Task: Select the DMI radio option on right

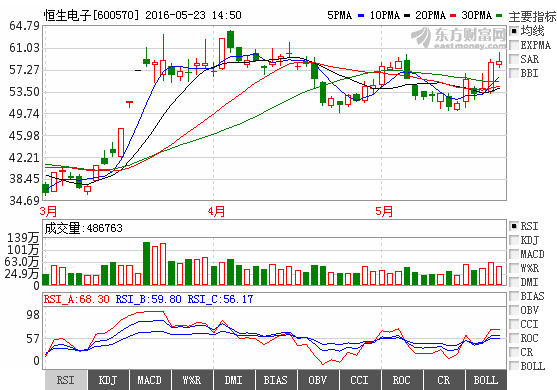Action: click(x=514, y=282)
